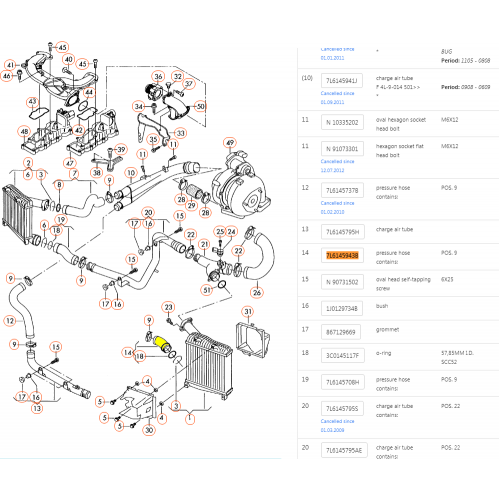
Task: Click 'hexagon socket flat head bolt' text
Action: point(399,151)
